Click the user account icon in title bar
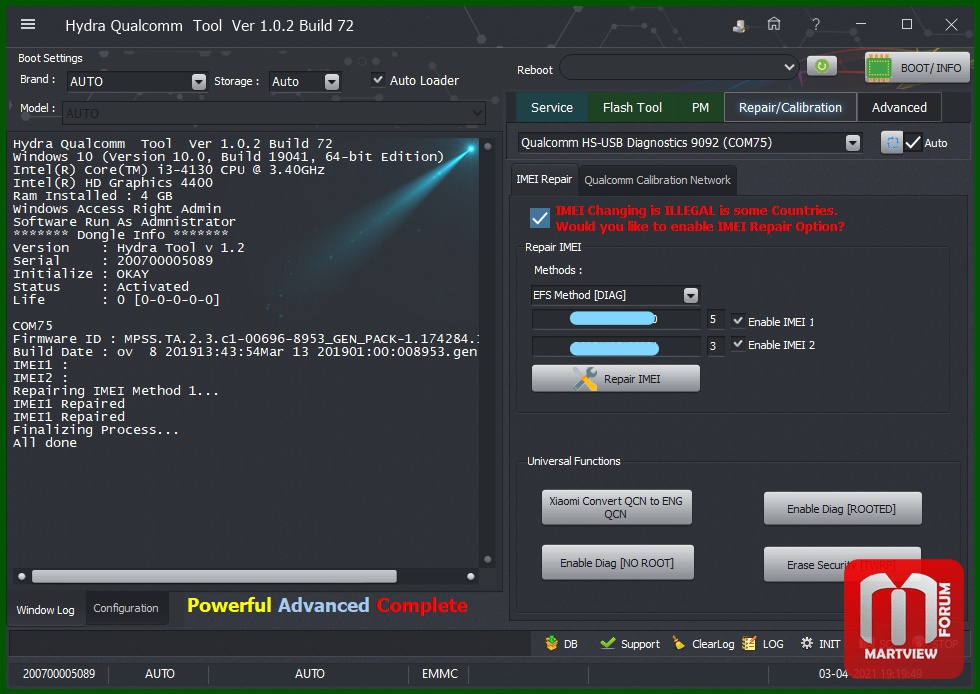 tap(739, 26)
